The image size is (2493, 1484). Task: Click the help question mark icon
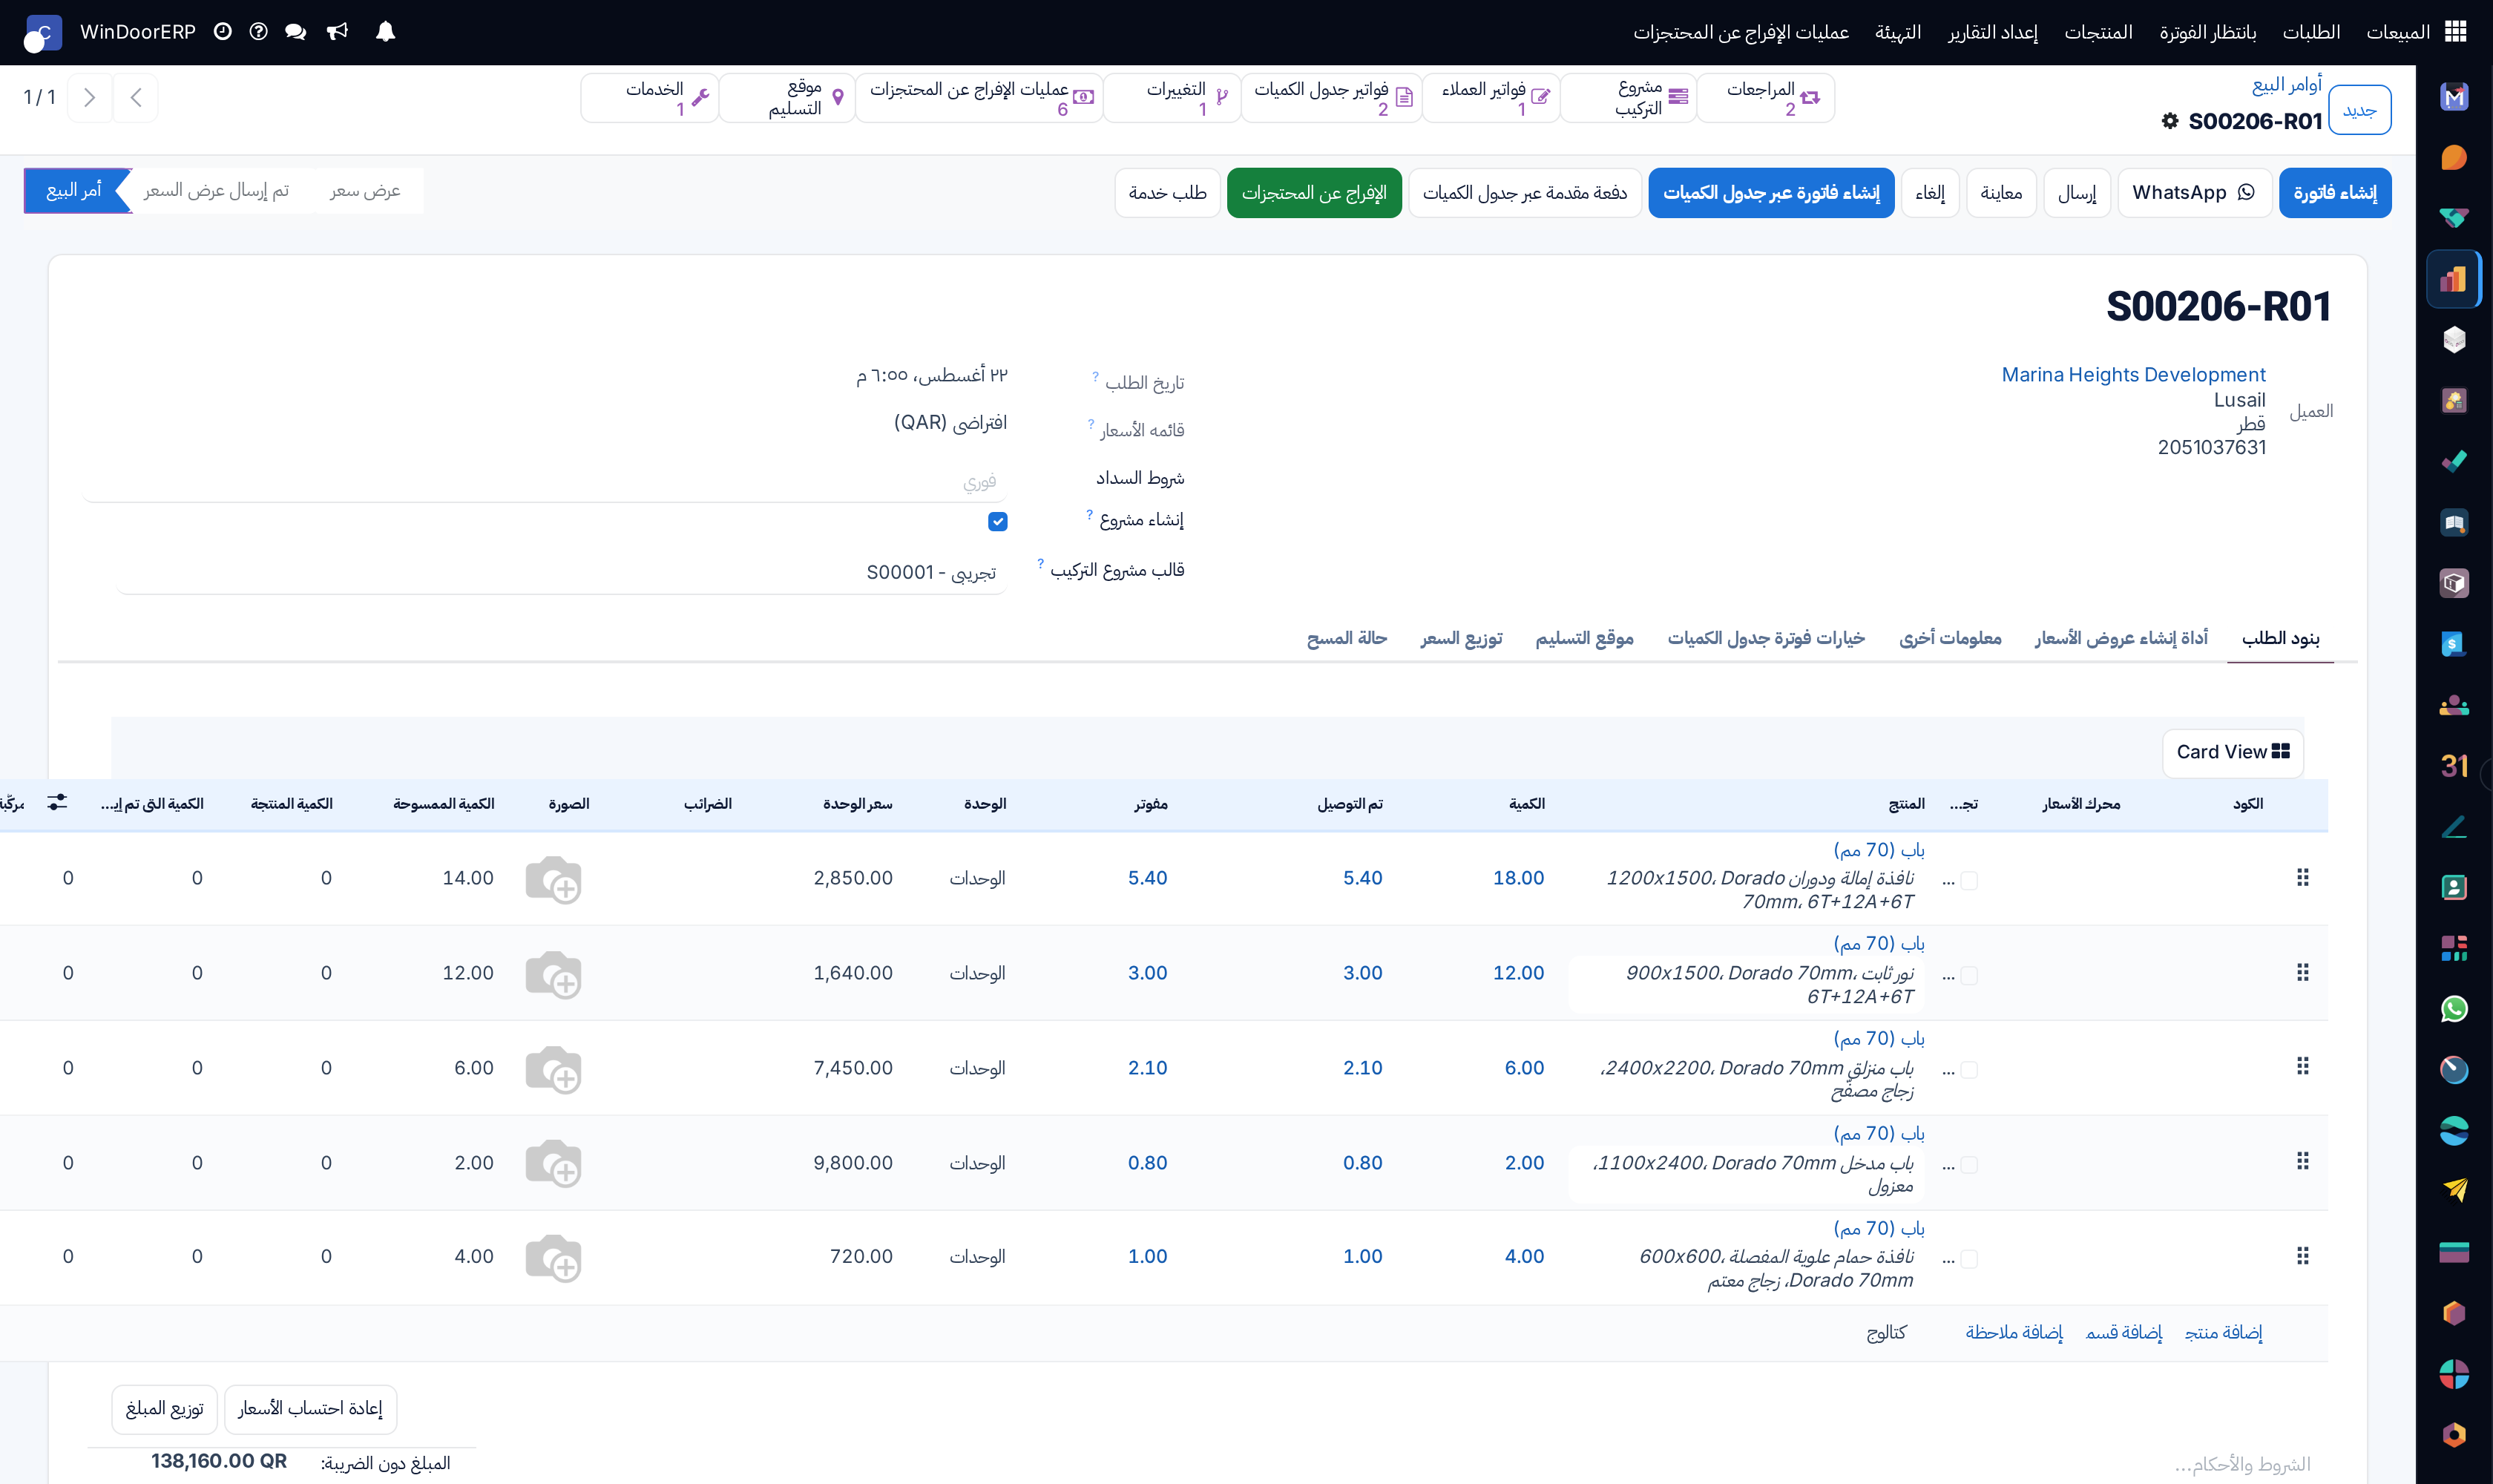pos(258,32)
